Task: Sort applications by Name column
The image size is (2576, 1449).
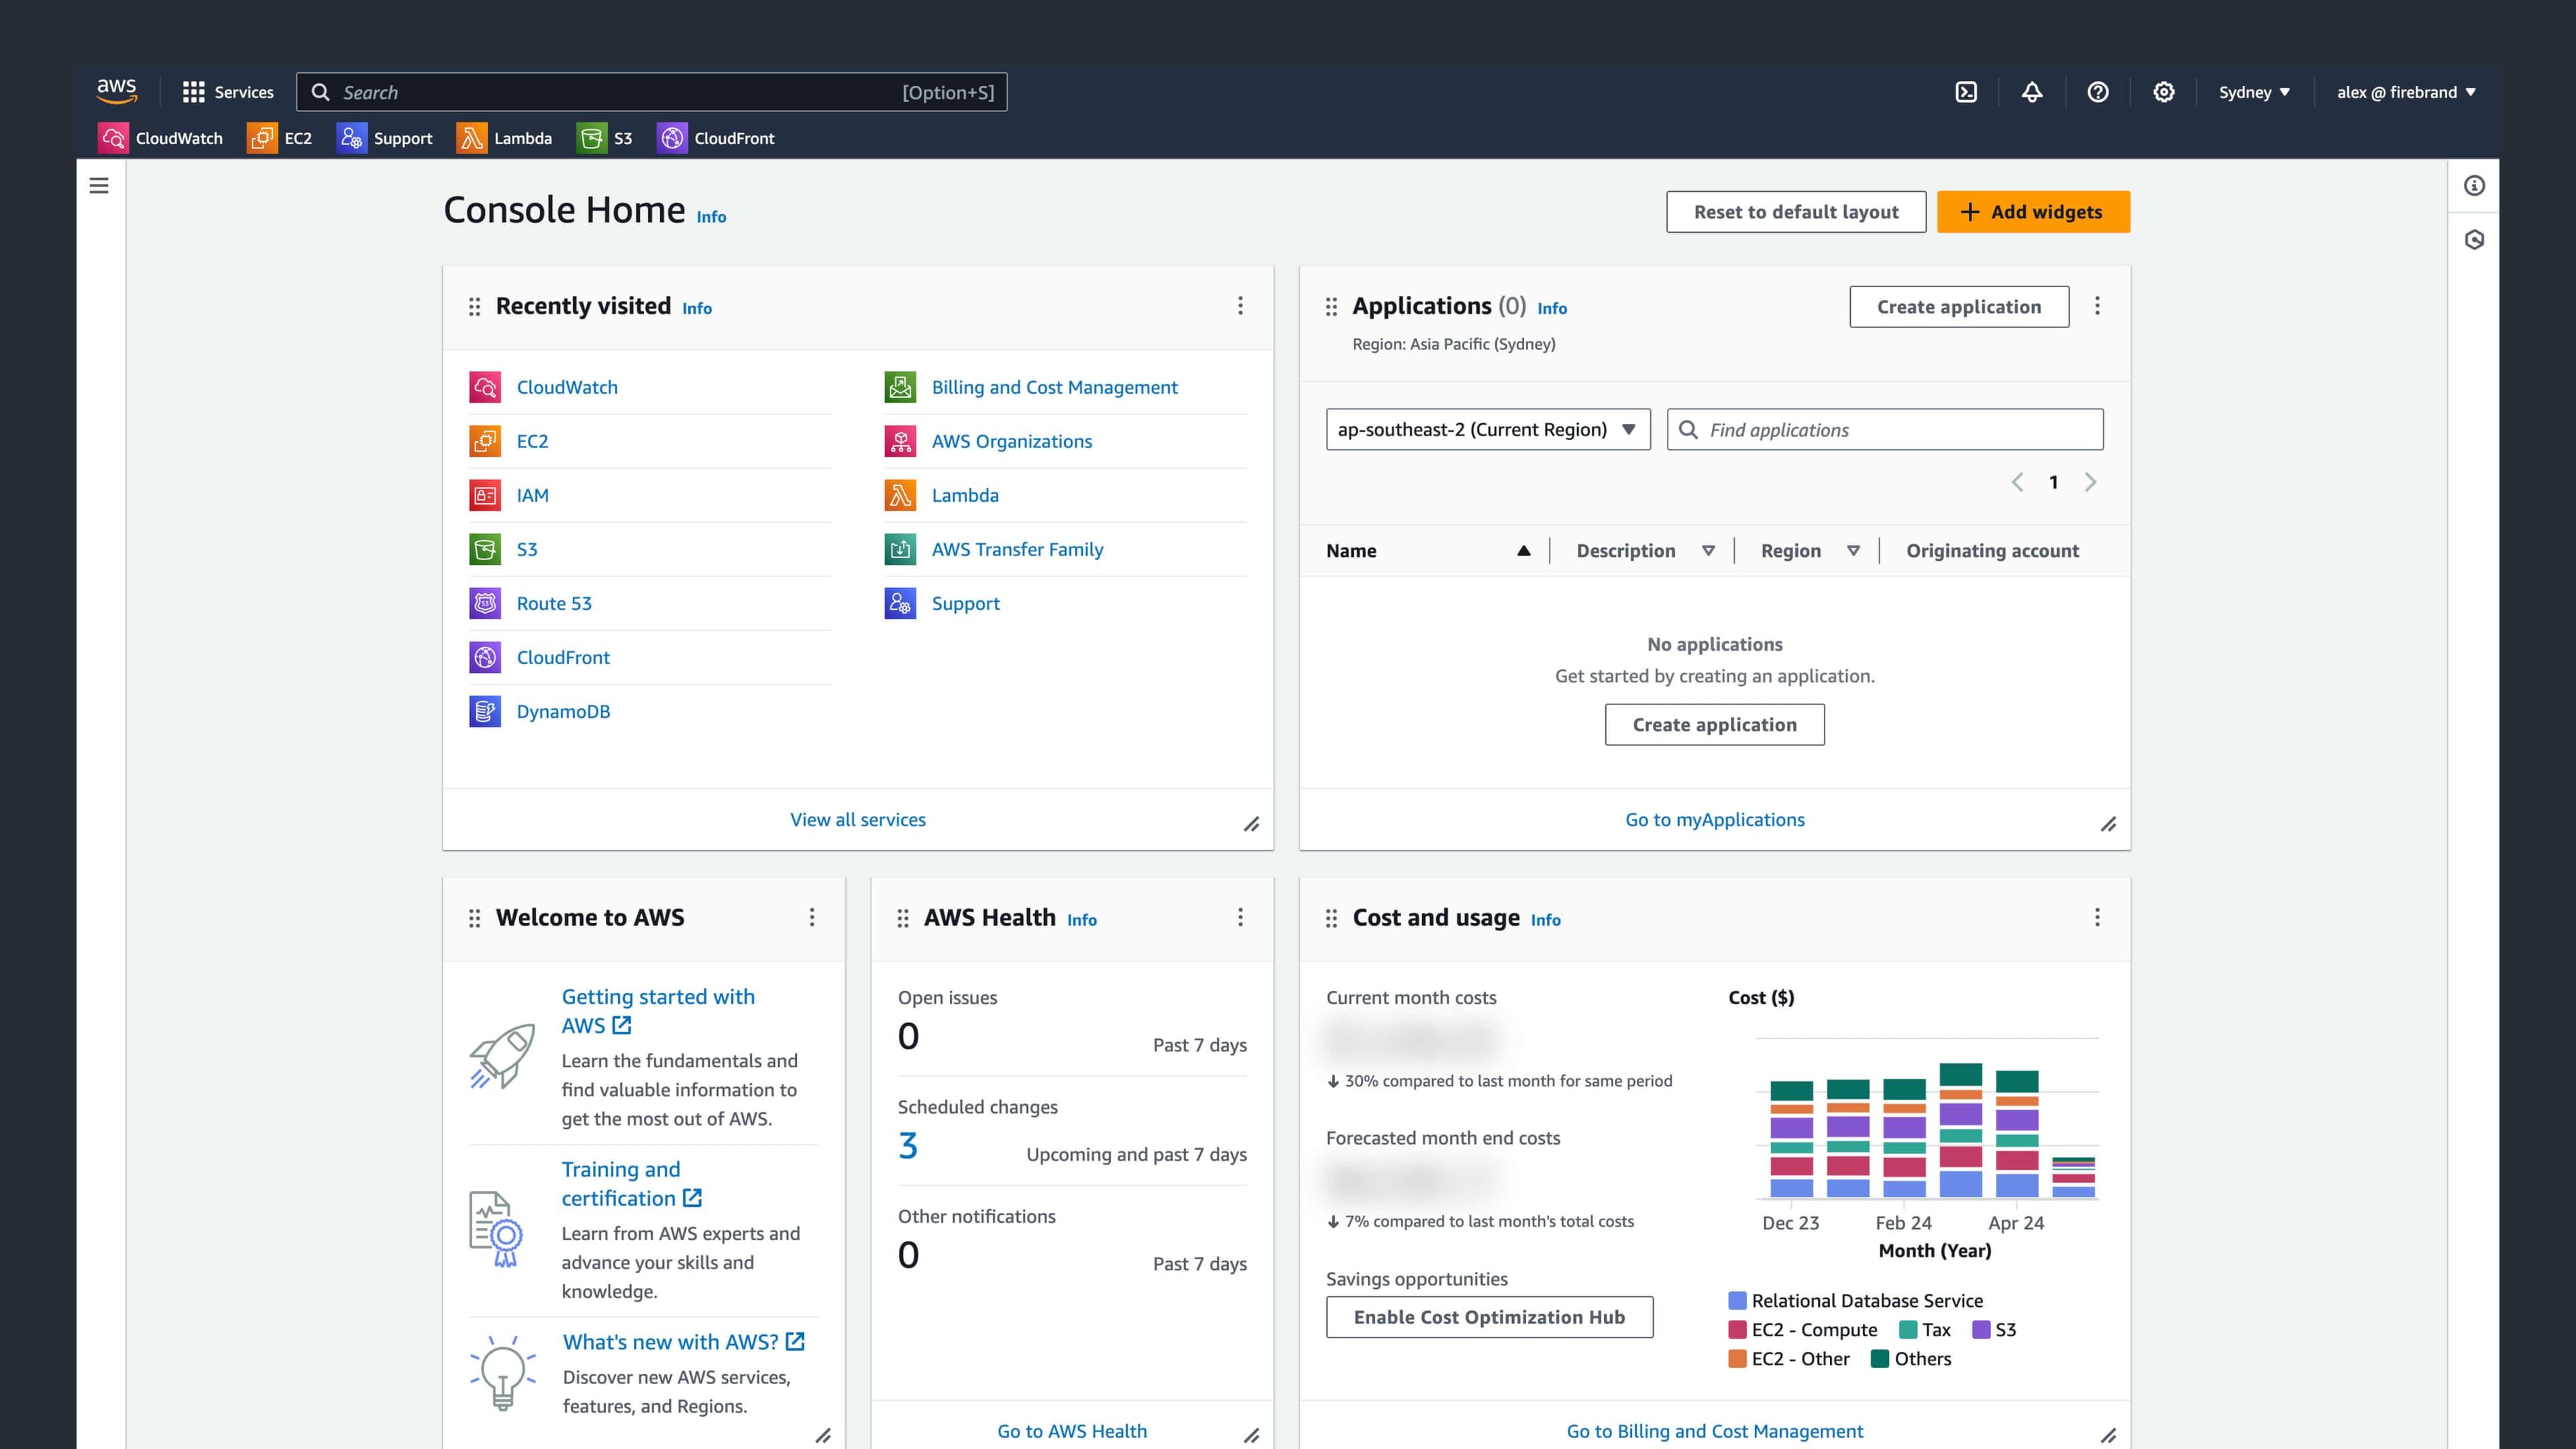Action: pos(1428,551)
